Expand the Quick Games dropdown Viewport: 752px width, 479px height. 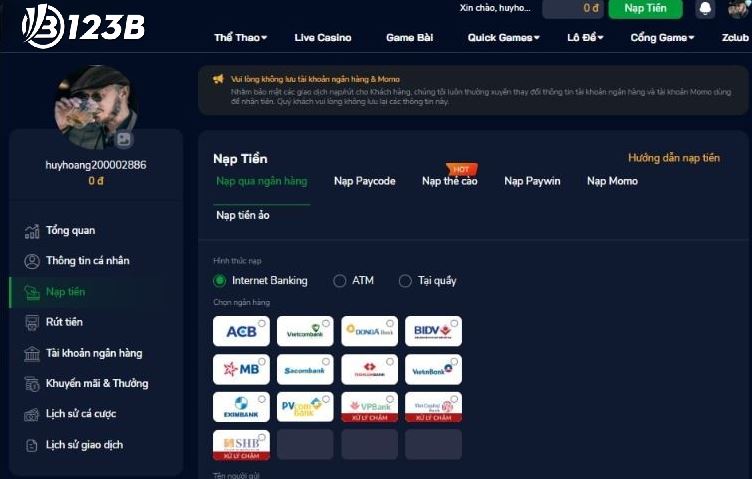pos(503,37)
